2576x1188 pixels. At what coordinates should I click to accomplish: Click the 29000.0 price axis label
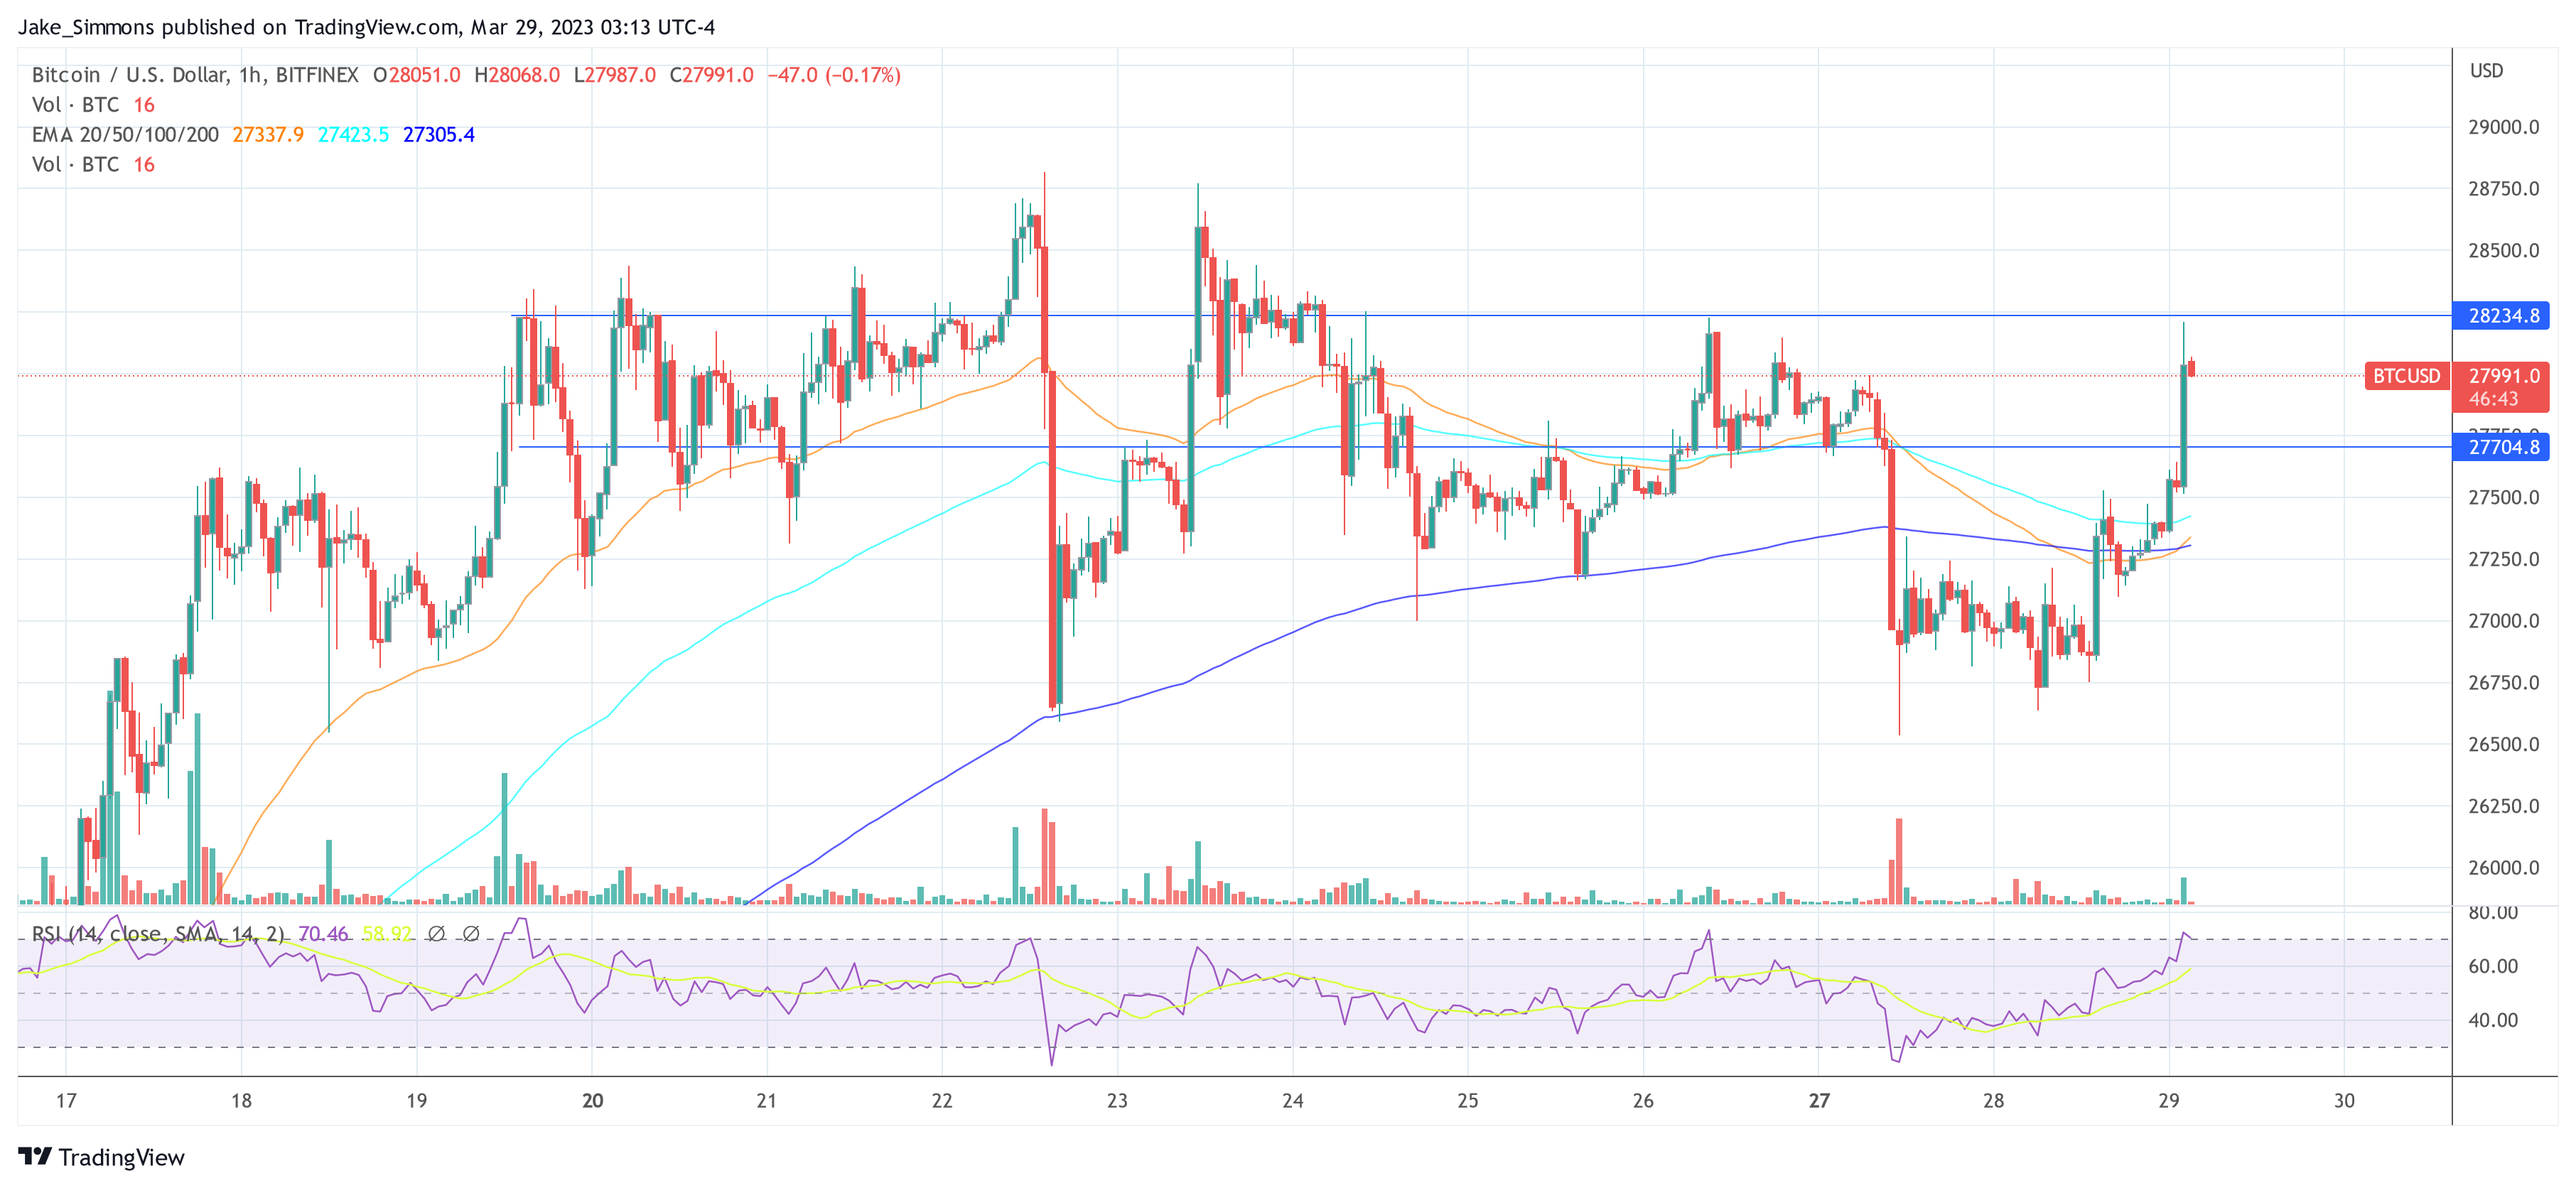coord(2503,128)
